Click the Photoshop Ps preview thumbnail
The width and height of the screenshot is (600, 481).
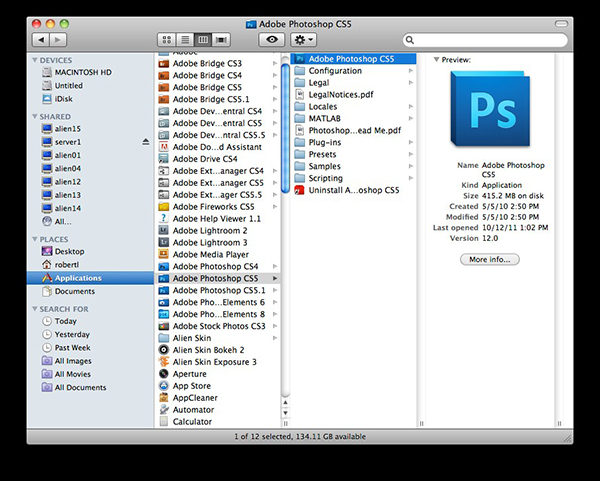(491, 109)
